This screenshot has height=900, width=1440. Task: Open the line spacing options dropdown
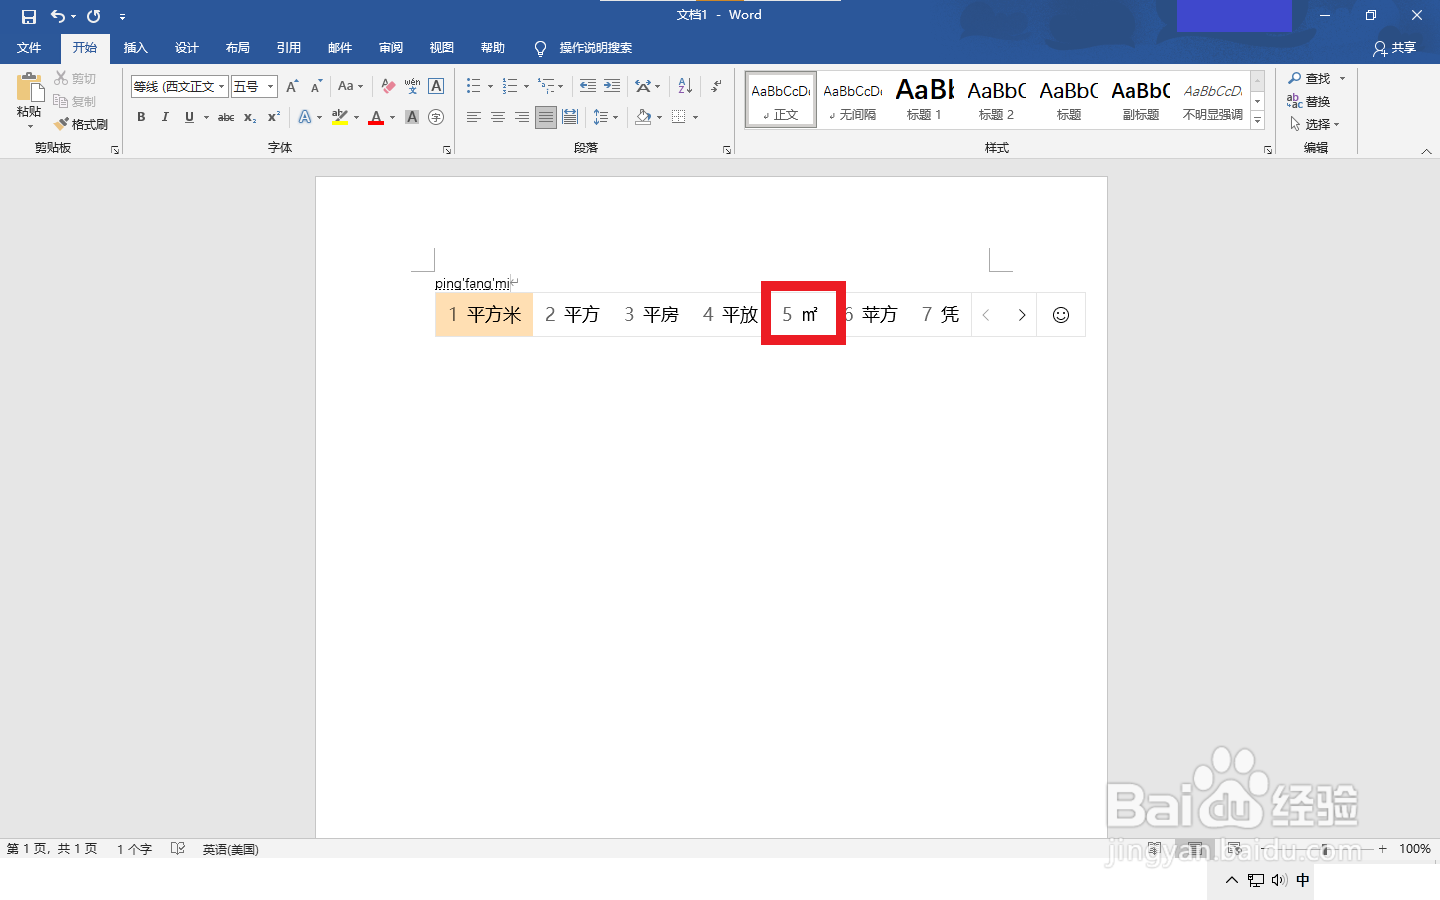pos(605,117)
